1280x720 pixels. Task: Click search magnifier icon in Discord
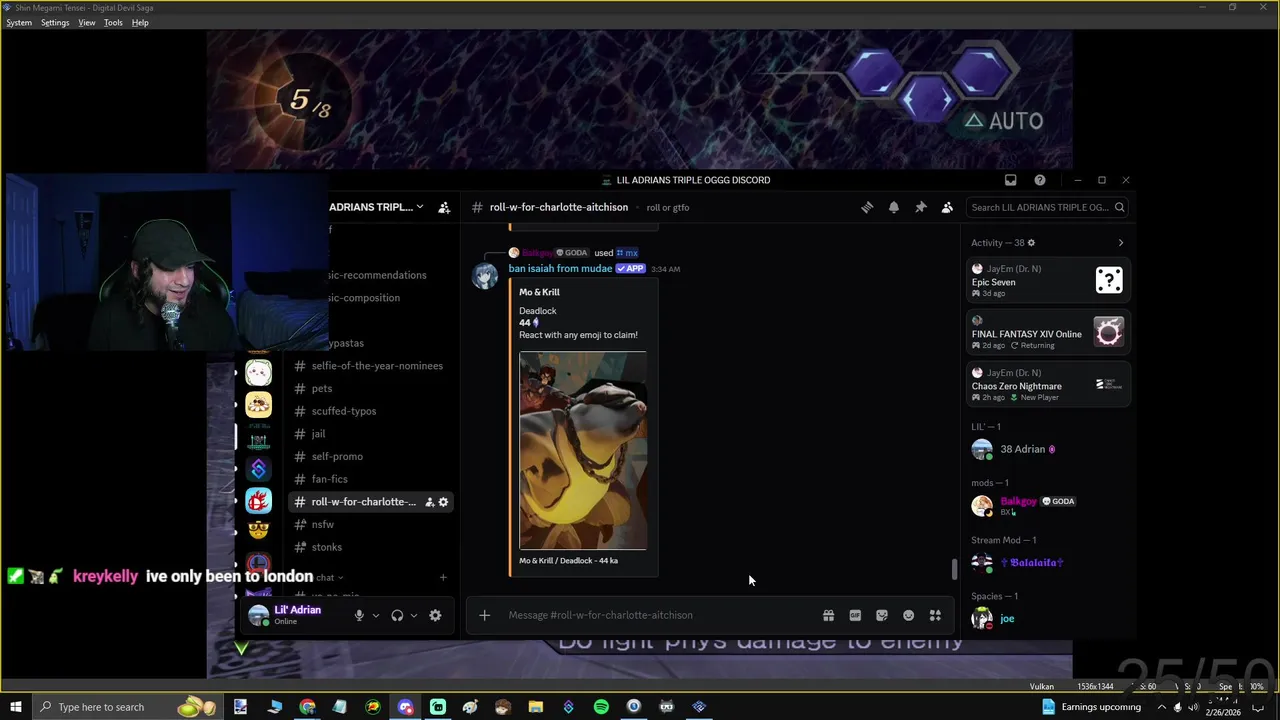pos(1119,207)
